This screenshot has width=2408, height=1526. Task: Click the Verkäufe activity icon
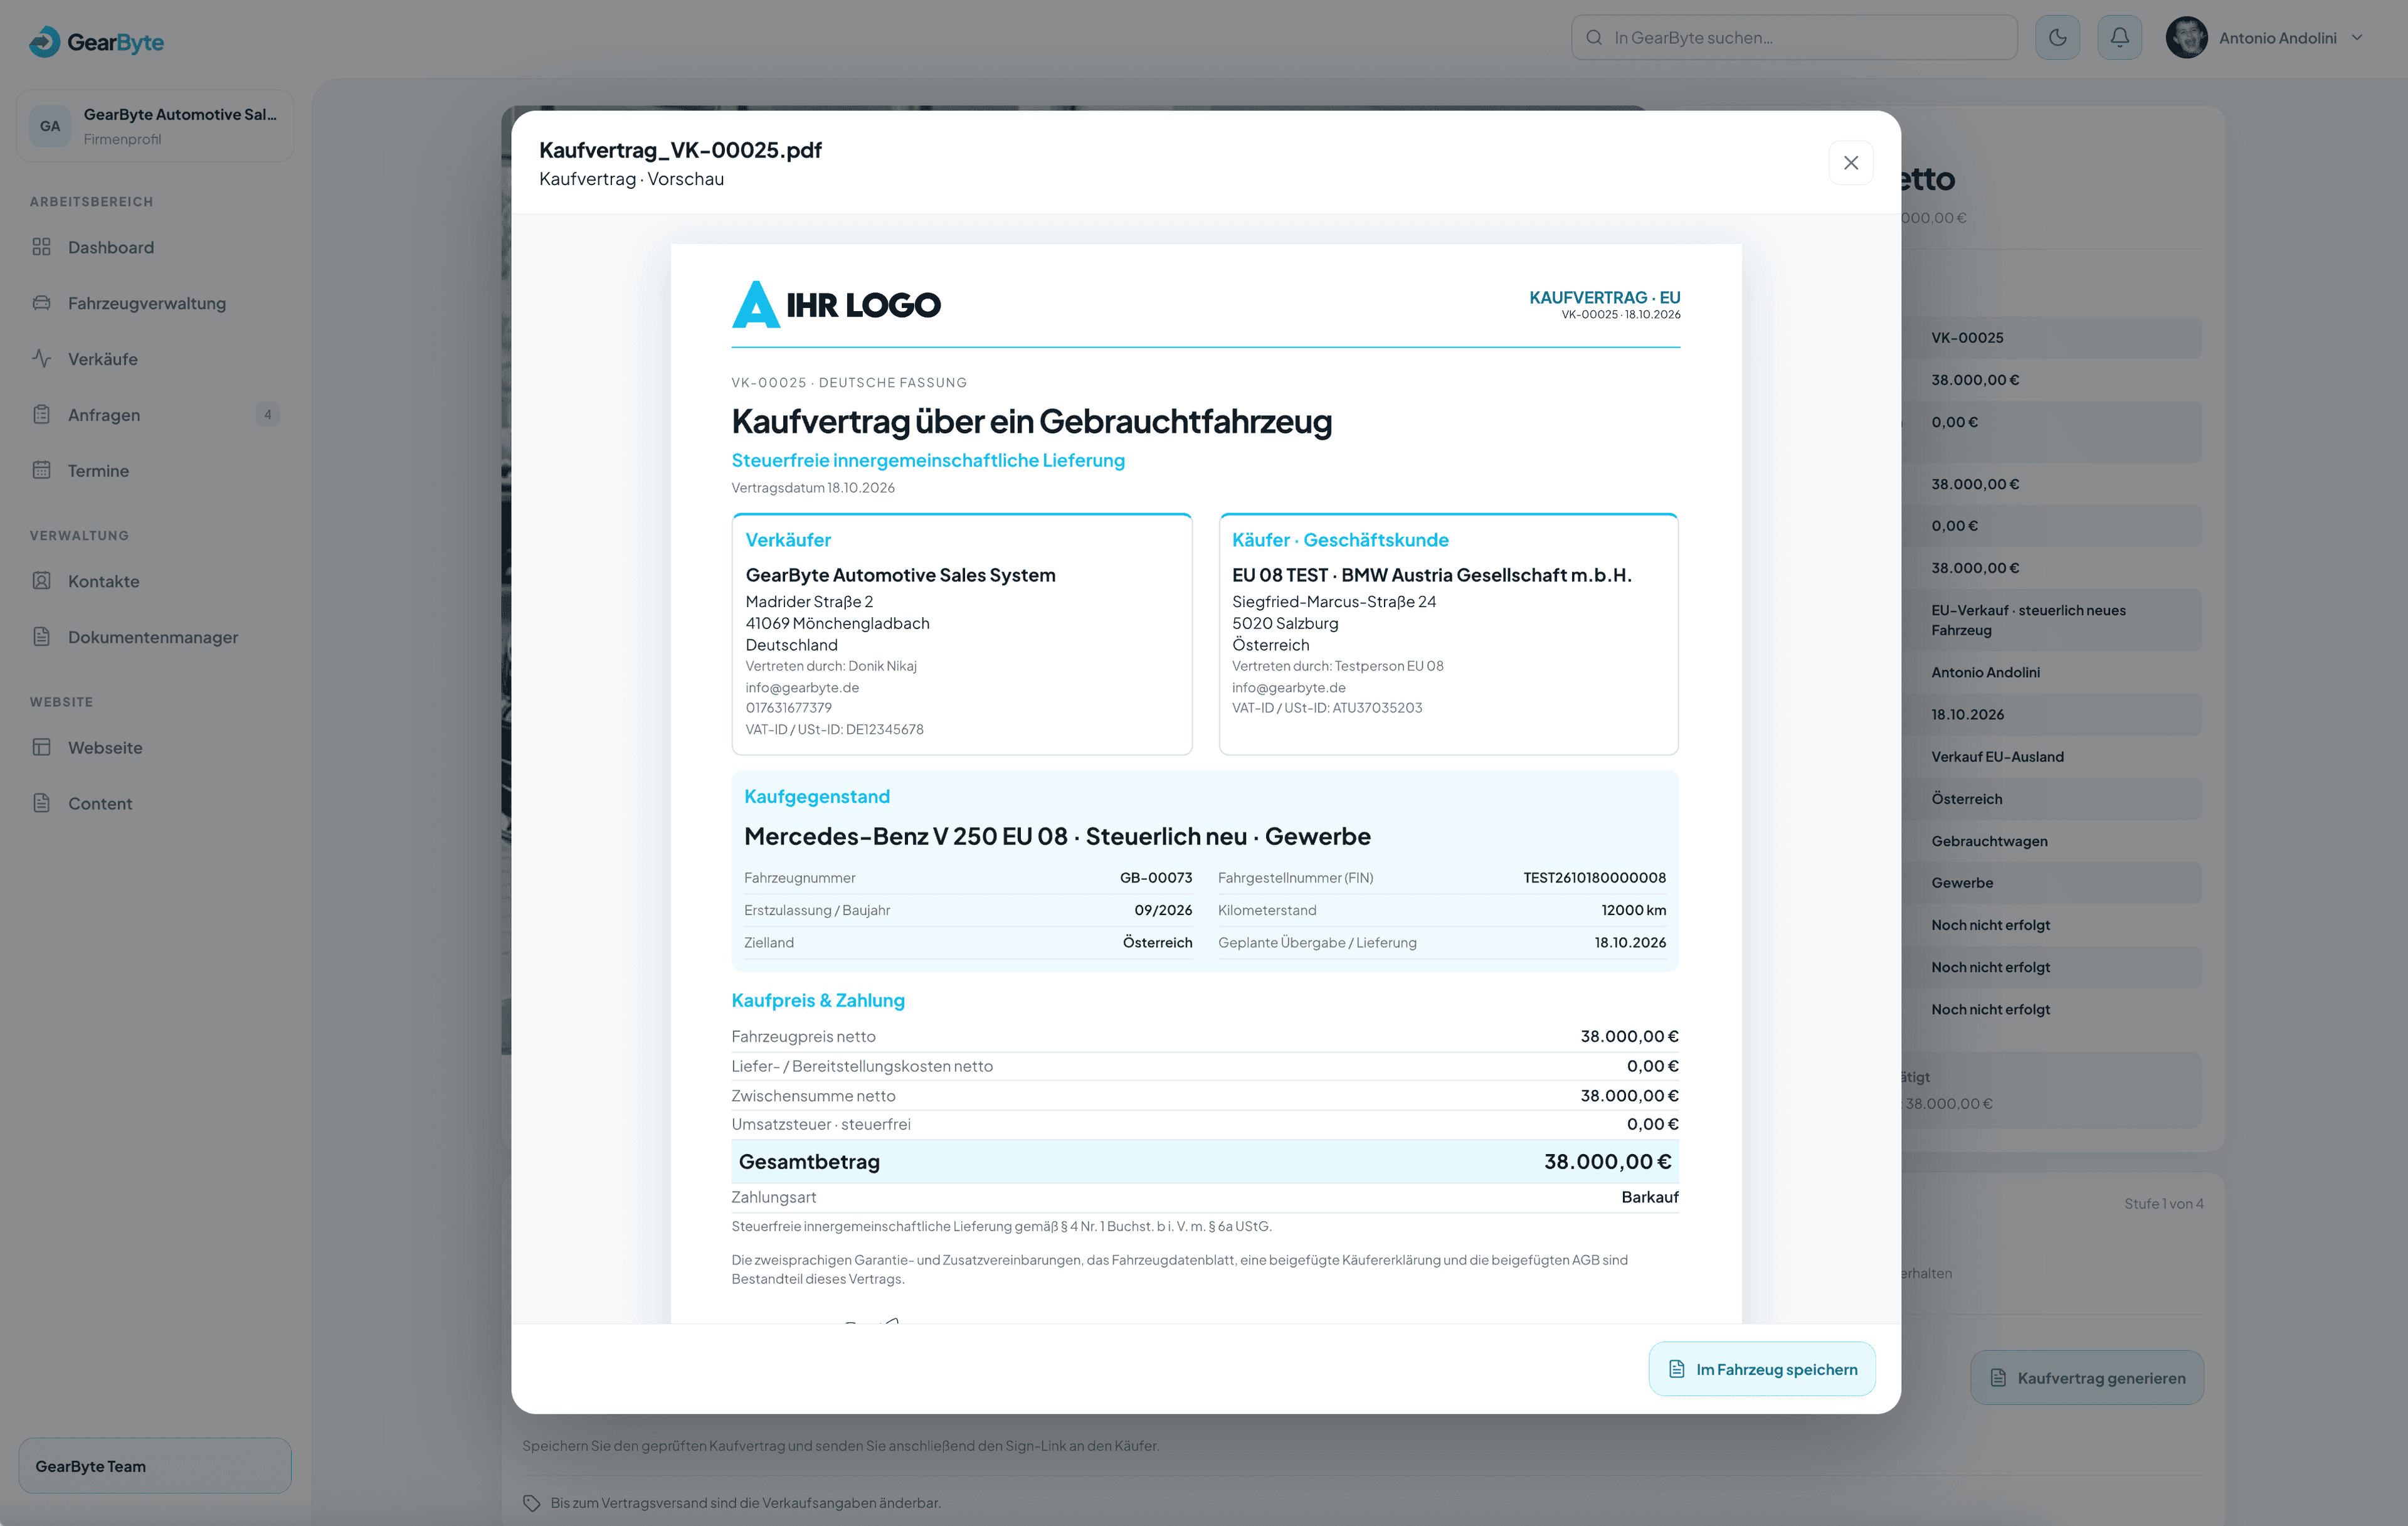[x=41, y=359]
